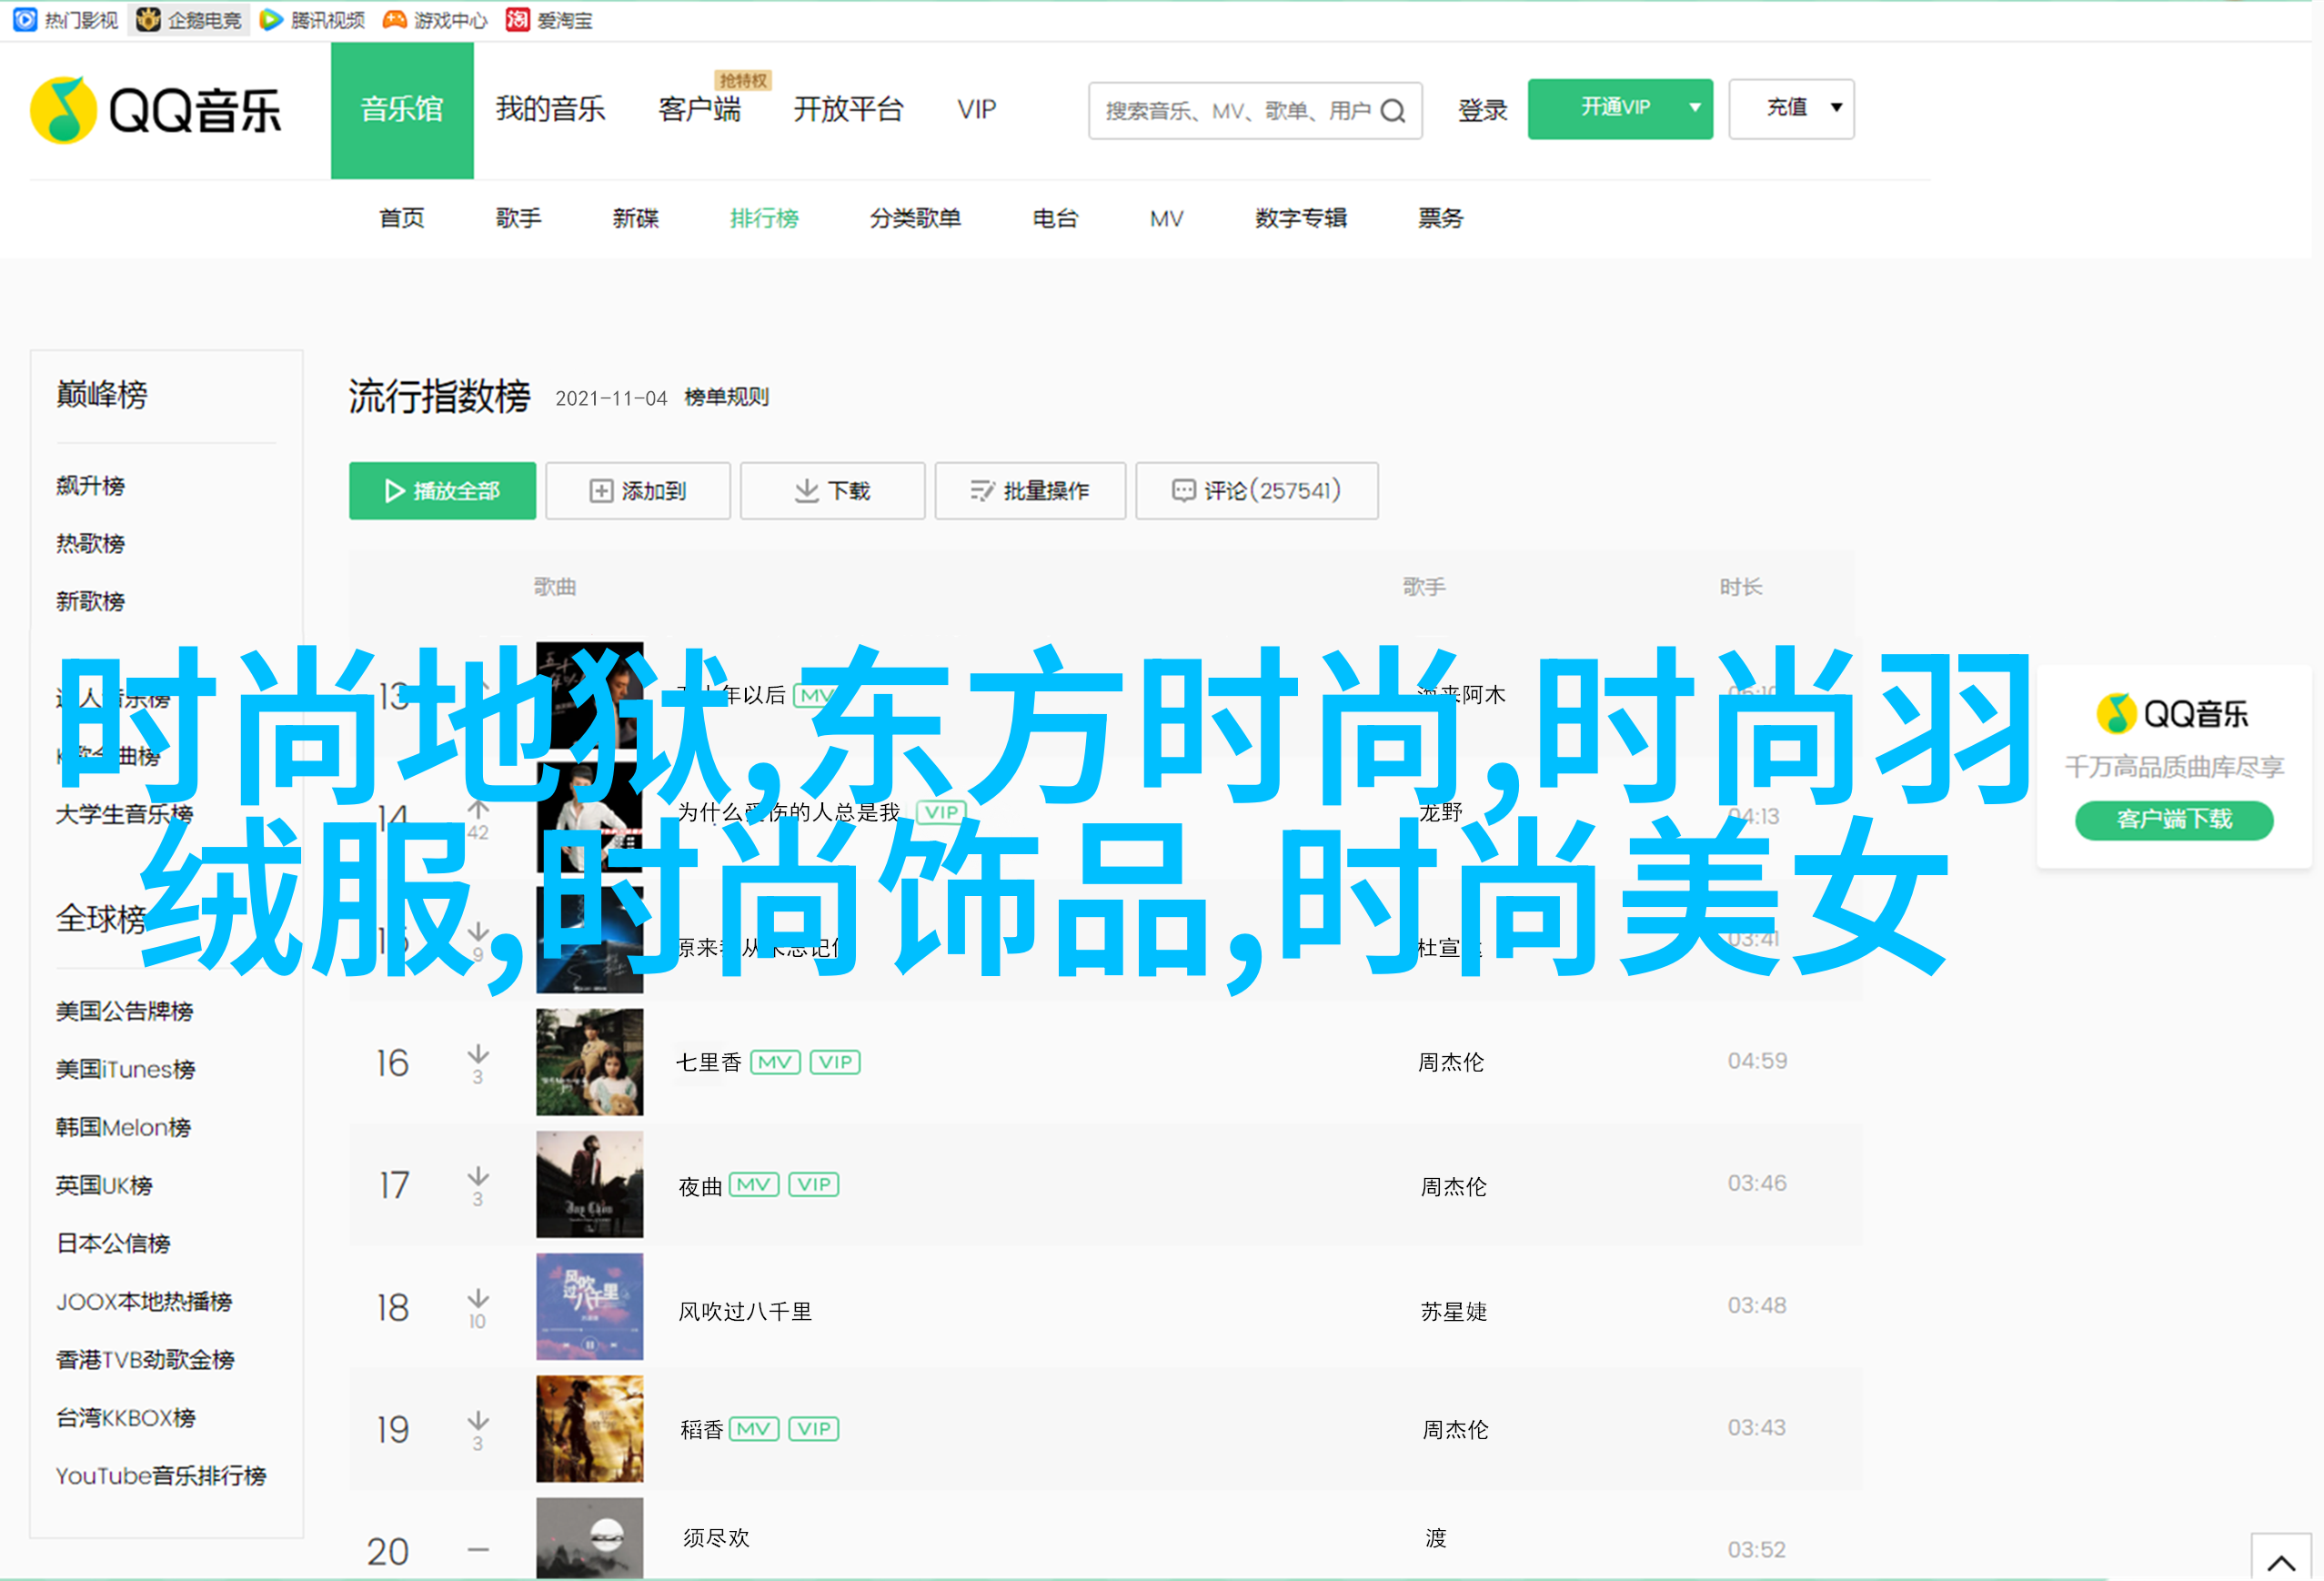The width and height of the screenshot is (2324, 1581).
Task: Open 客户端 tab
Action: point(699,109)
